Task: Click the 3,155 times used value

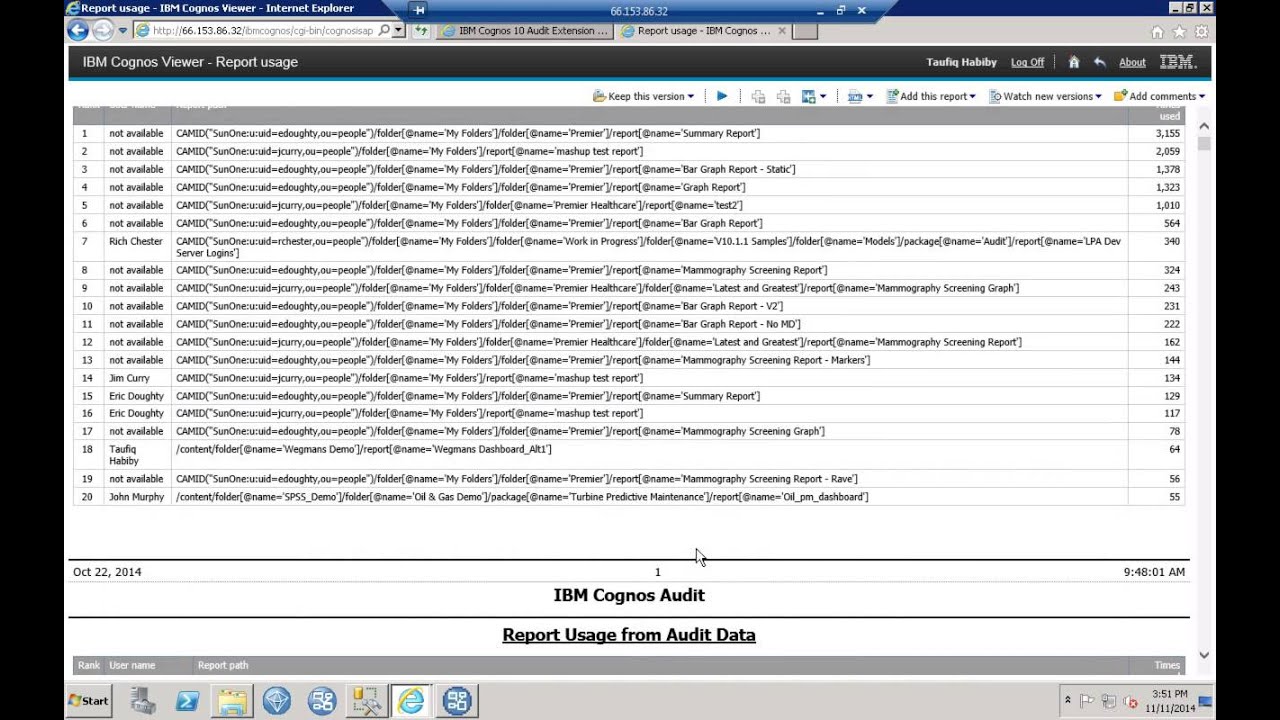Action: 1167,133
